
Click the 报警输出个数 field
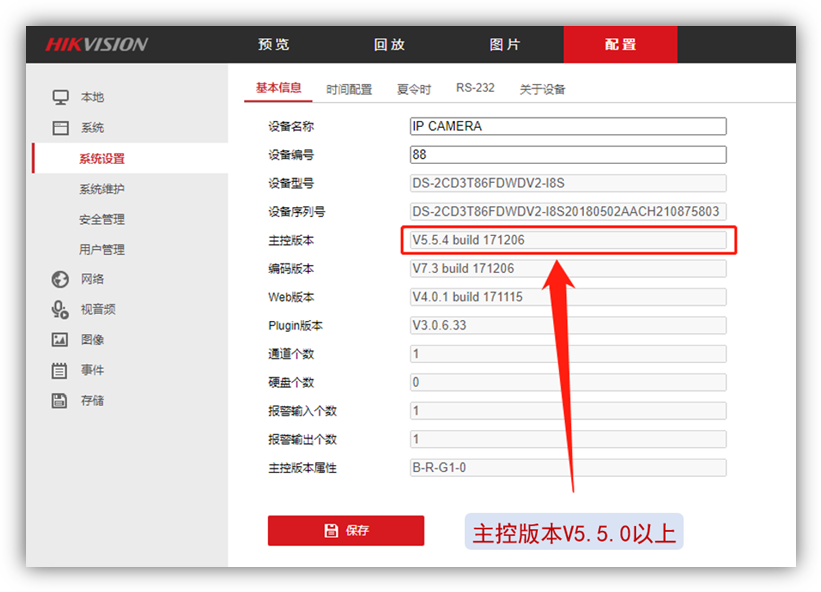pos(568,439)
